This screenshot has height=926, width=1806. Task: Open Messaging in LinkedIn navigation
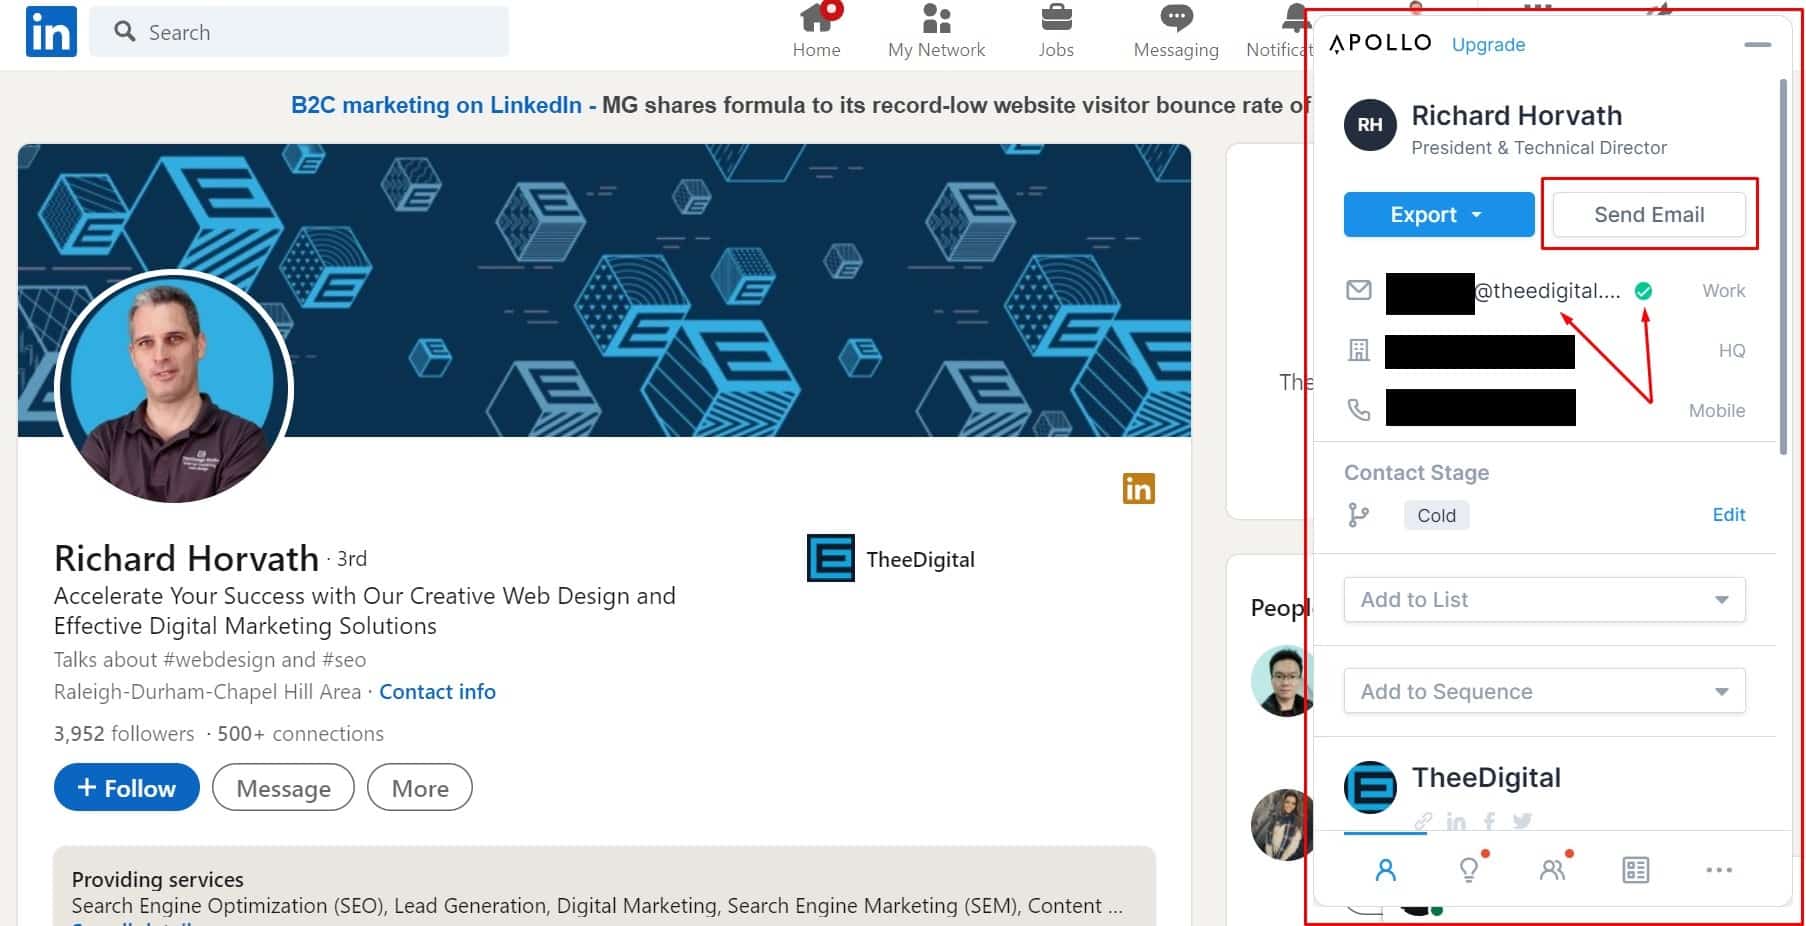[x=1176, y=32]
